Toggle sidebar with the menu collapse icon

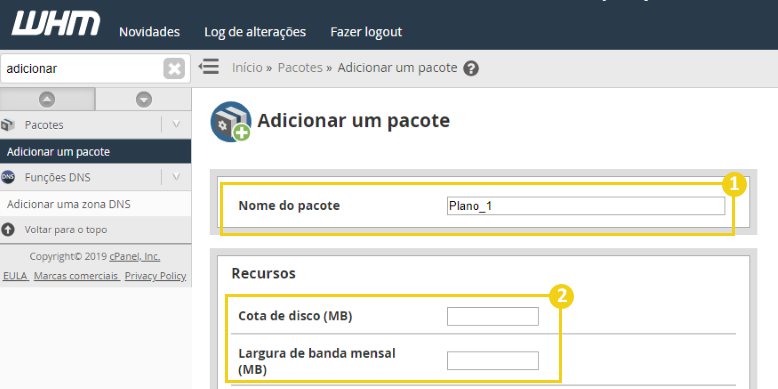click(209, 66)
